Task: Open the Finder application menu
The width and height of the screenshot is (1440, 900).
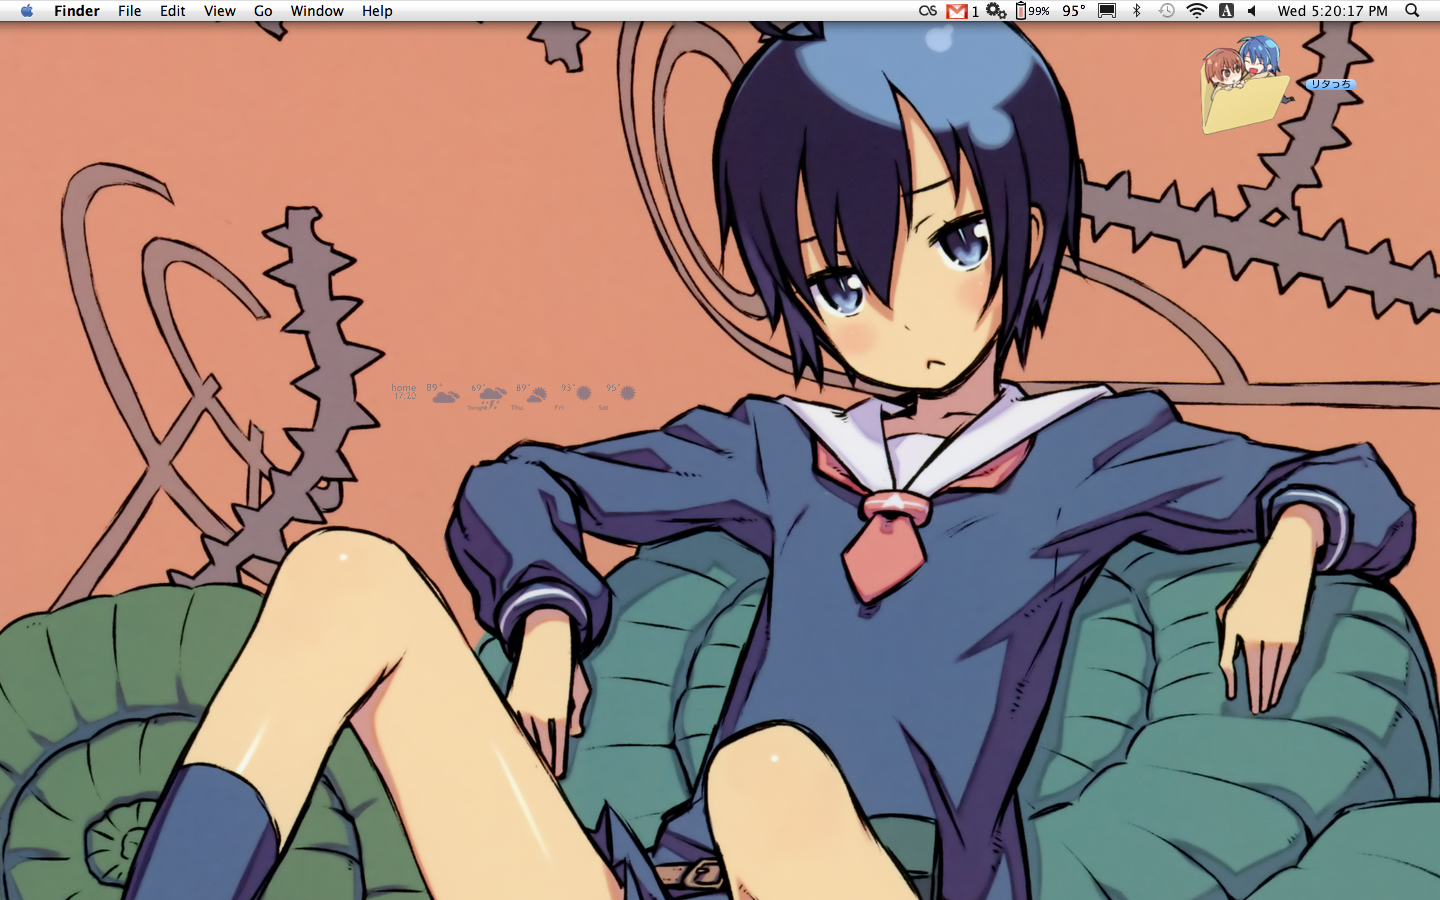Action: (x=77, y=11)
